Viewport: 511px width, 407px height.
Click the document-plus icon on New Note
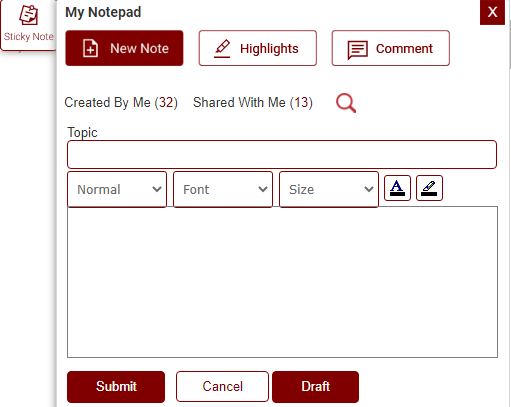90,48
